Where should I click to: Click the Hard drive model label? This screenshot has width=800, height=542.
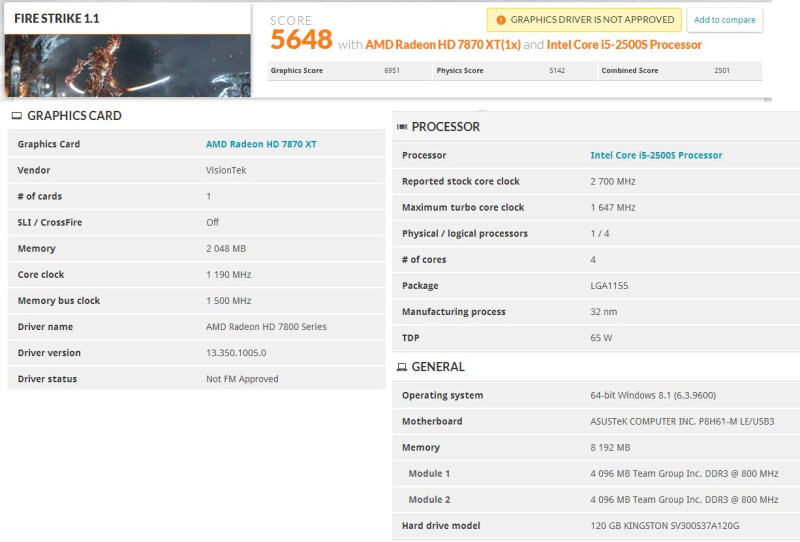pos(441,526)
